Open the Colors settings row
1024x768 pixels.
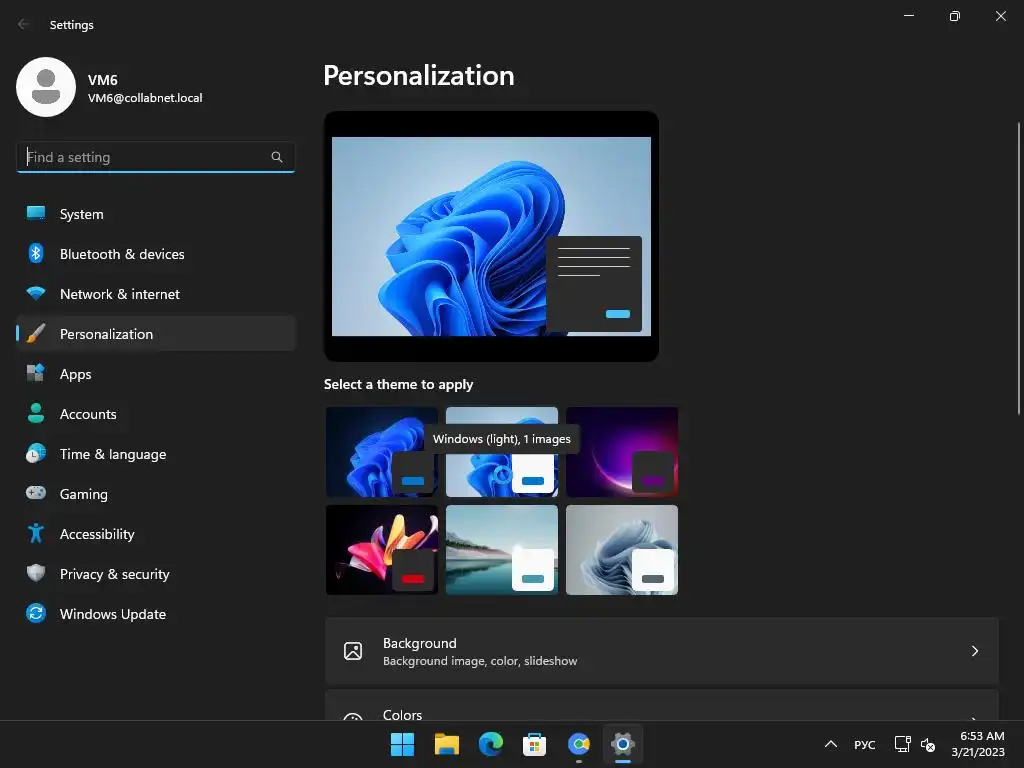pos(662,705)
